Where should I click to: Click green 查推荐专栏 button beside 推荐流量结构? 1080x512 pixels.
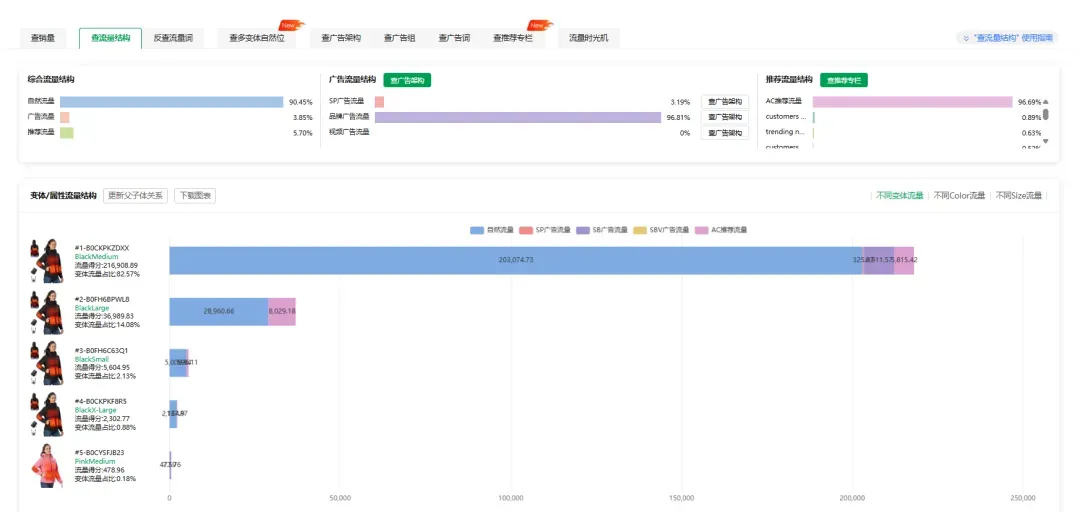(x=844, y=81)
